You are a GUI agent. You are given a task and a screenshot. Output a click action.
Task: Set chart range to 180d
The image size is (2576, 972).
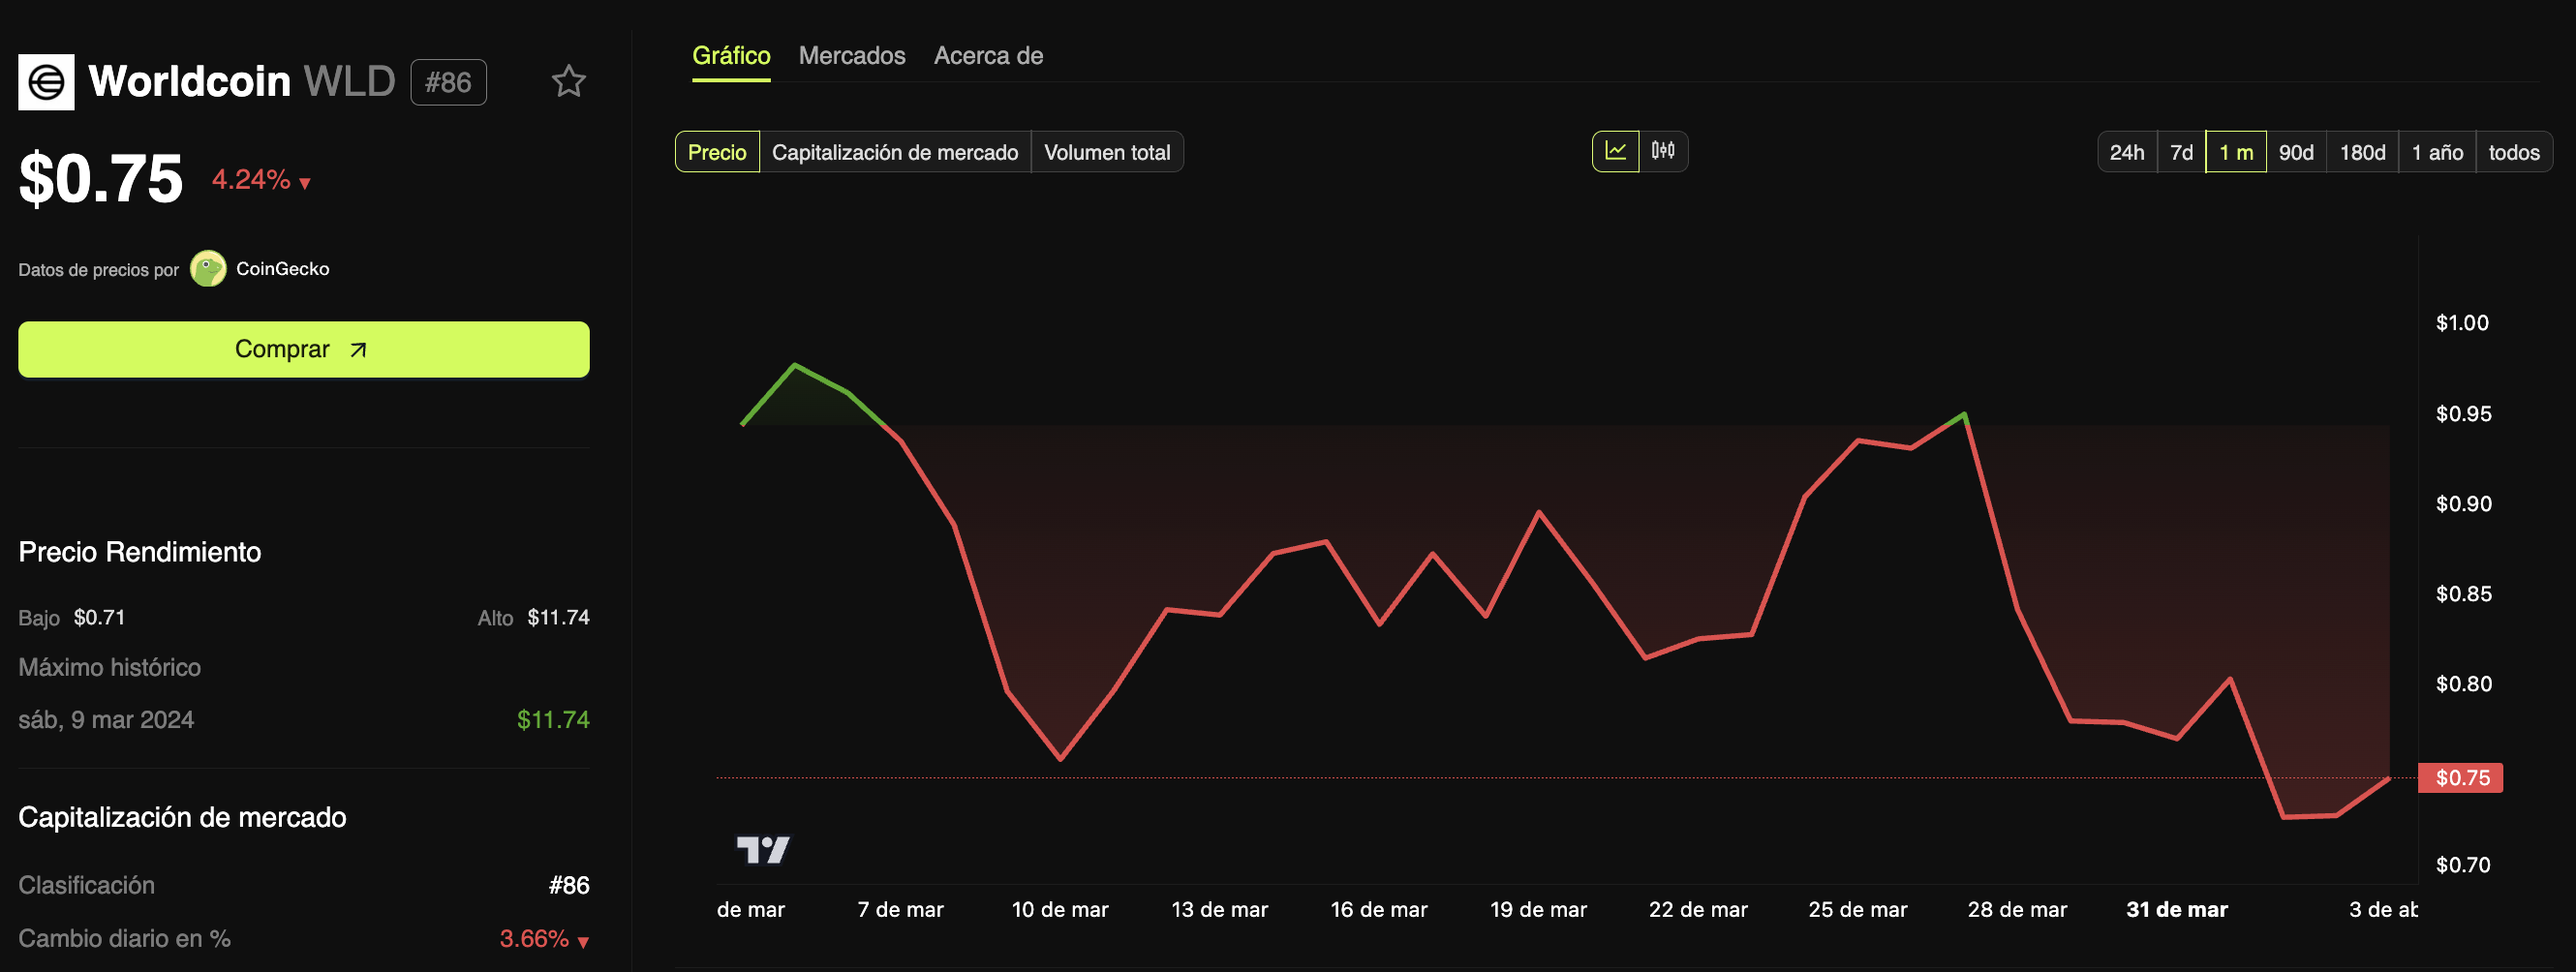(x=2362, y=152)
